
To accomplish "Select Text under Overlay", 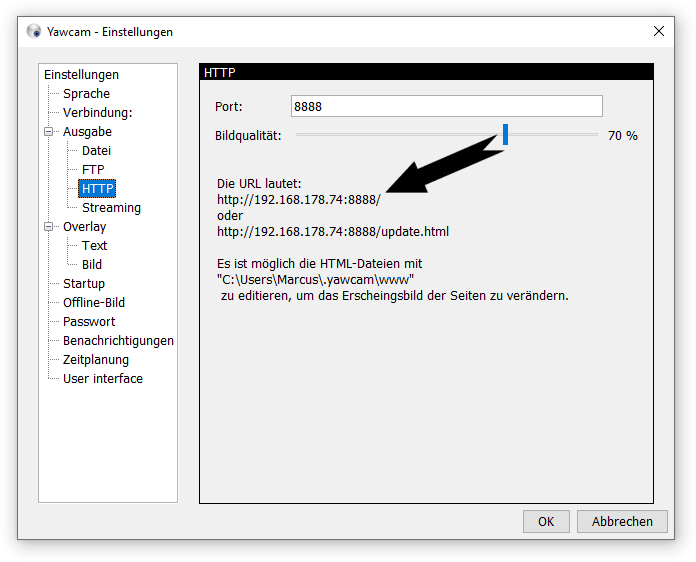I will (x=94, y=246).
